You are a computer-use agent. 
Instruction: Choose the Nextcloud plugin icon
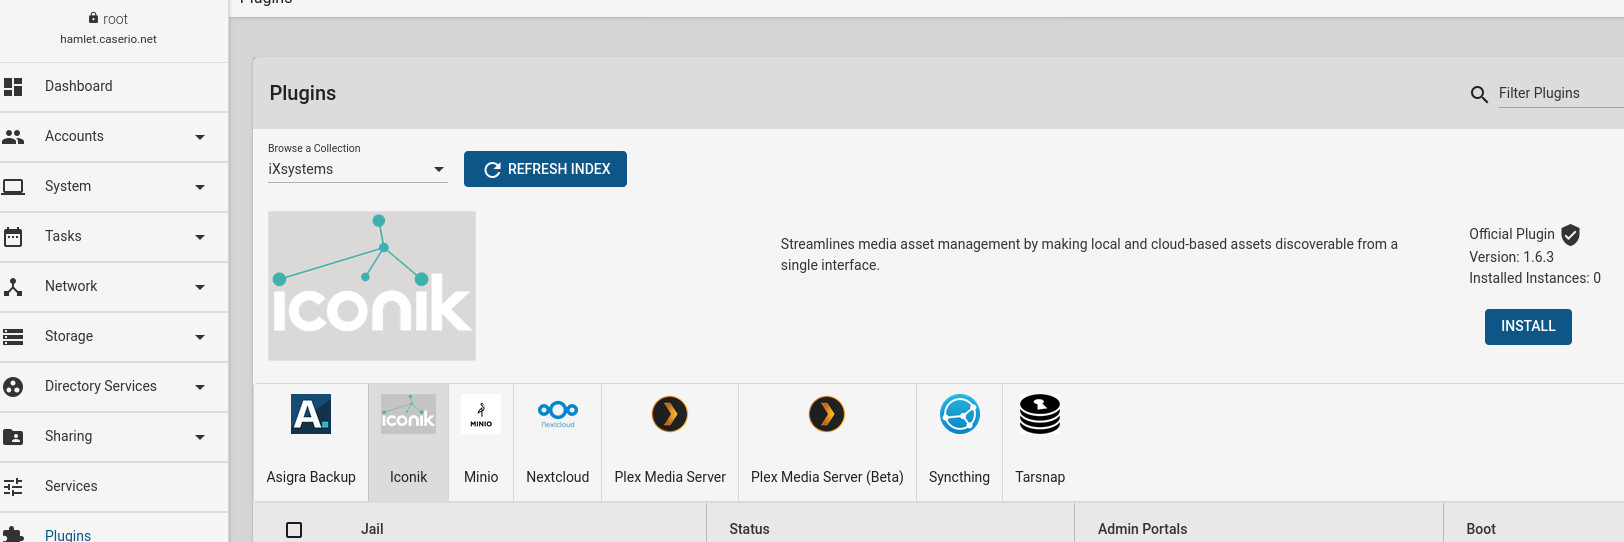pos(558,414)
